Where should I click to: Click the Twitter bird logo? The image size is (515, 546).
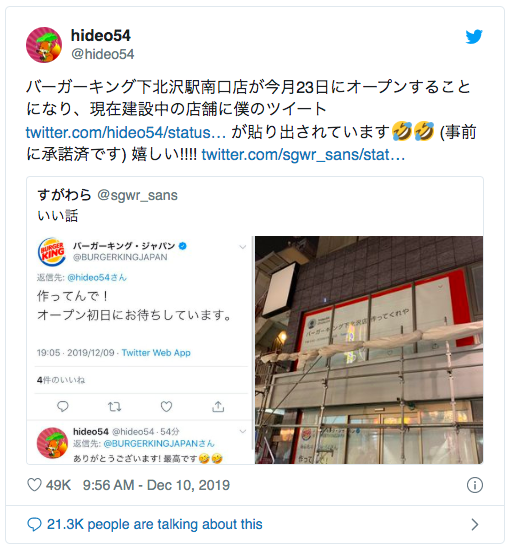(474, 37)
